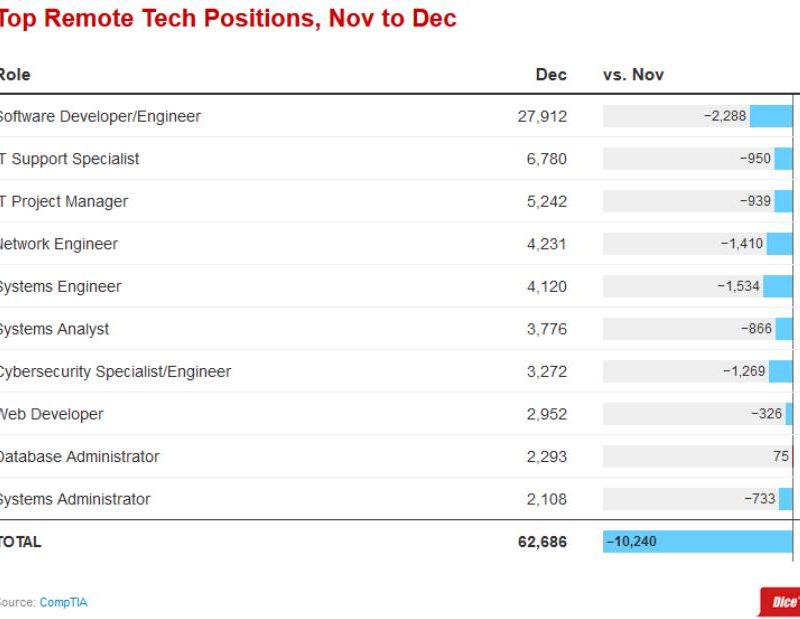
Task: Click the Cybersecurity Specialist/Engineer role name
Action: coord(114,371)
